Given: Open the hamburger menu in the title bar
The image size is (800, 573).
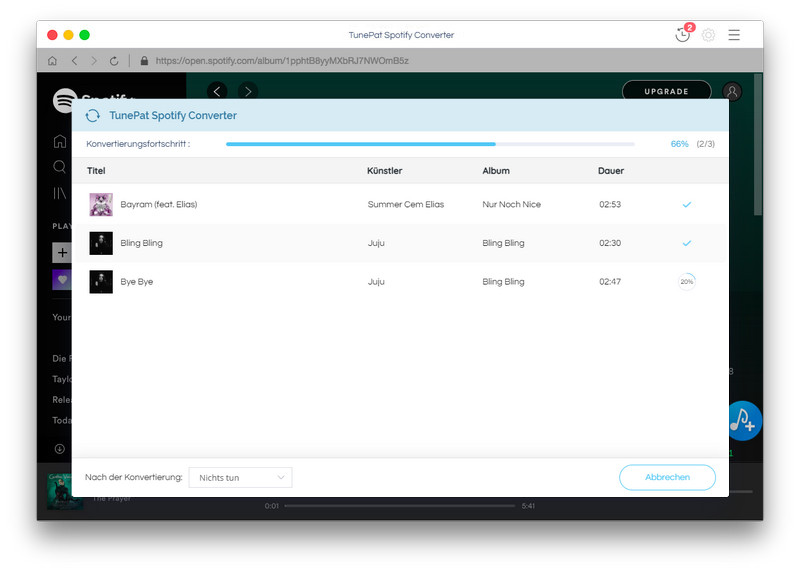Looking at the screenshot, I should click(x=734, y=35).
